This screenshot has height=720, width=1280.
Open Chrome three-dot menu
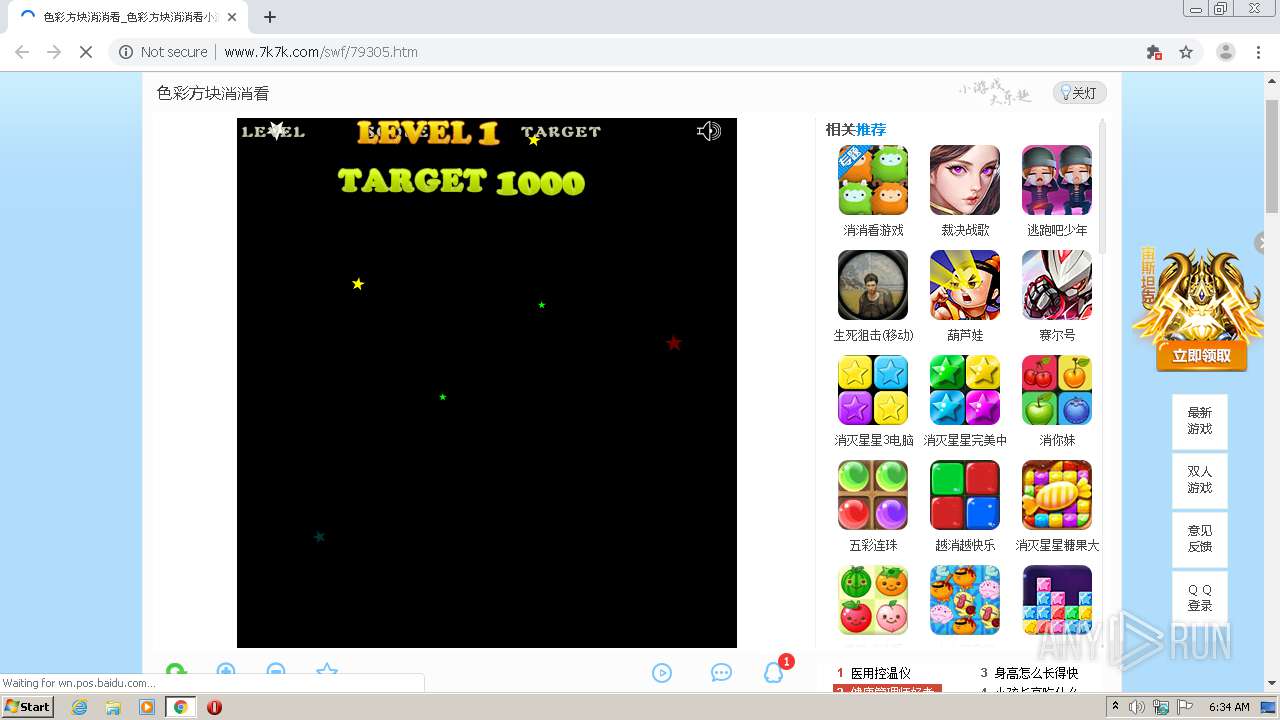[x=1258, y=52]
